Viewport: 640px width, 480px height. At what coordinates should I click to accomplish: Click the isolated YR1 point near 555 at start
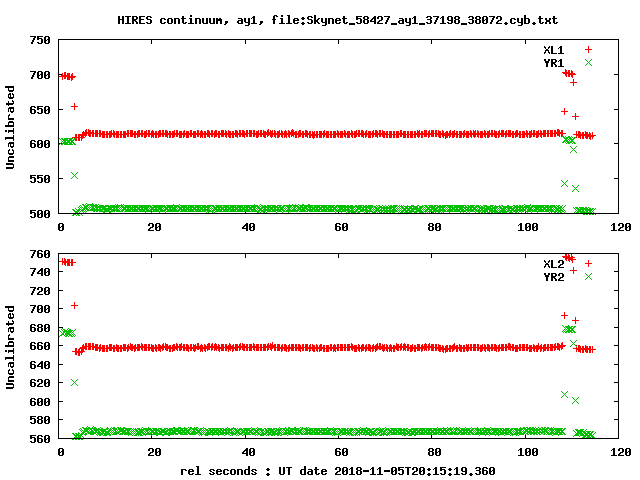(x=74, y=176)
